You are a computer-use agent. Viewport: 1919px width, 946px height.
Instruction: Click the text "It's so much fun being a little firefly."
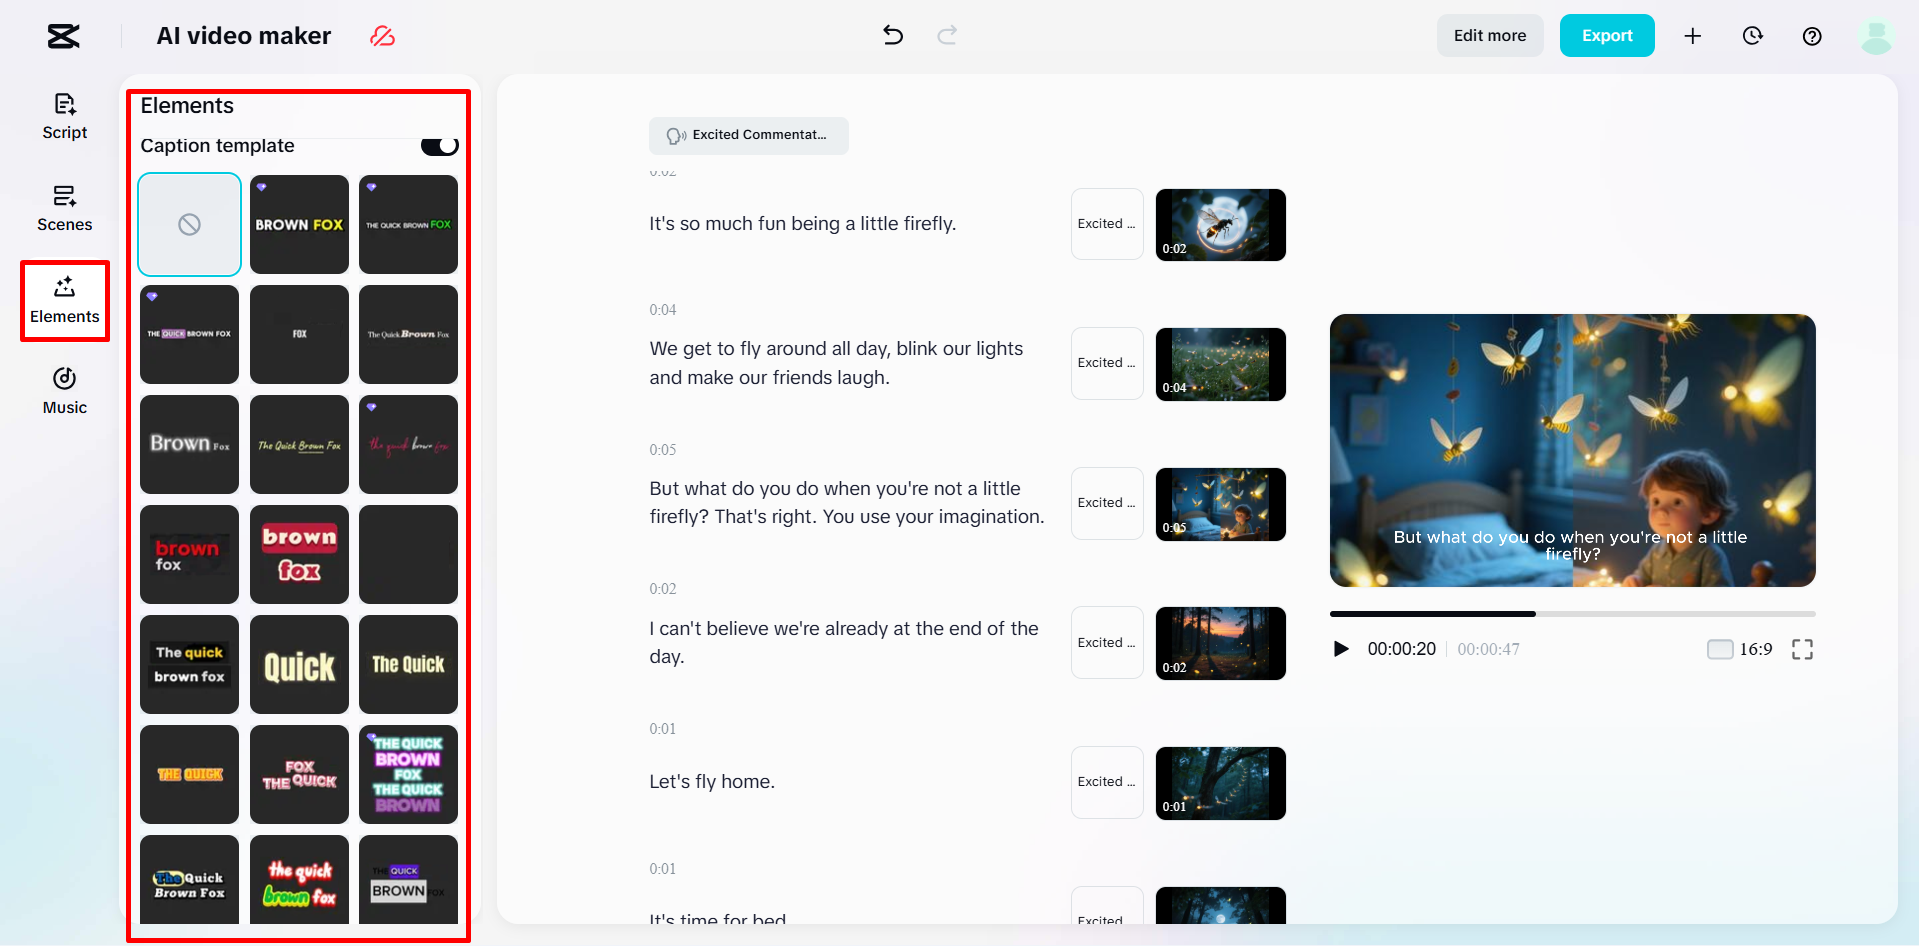(802, 224)
